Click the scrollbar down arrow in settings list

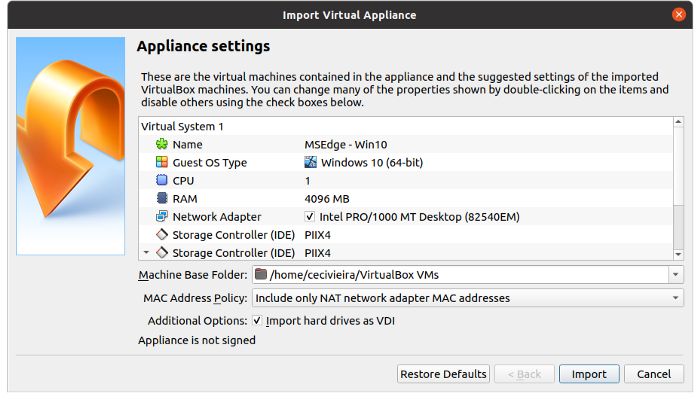tap(678, 254)
